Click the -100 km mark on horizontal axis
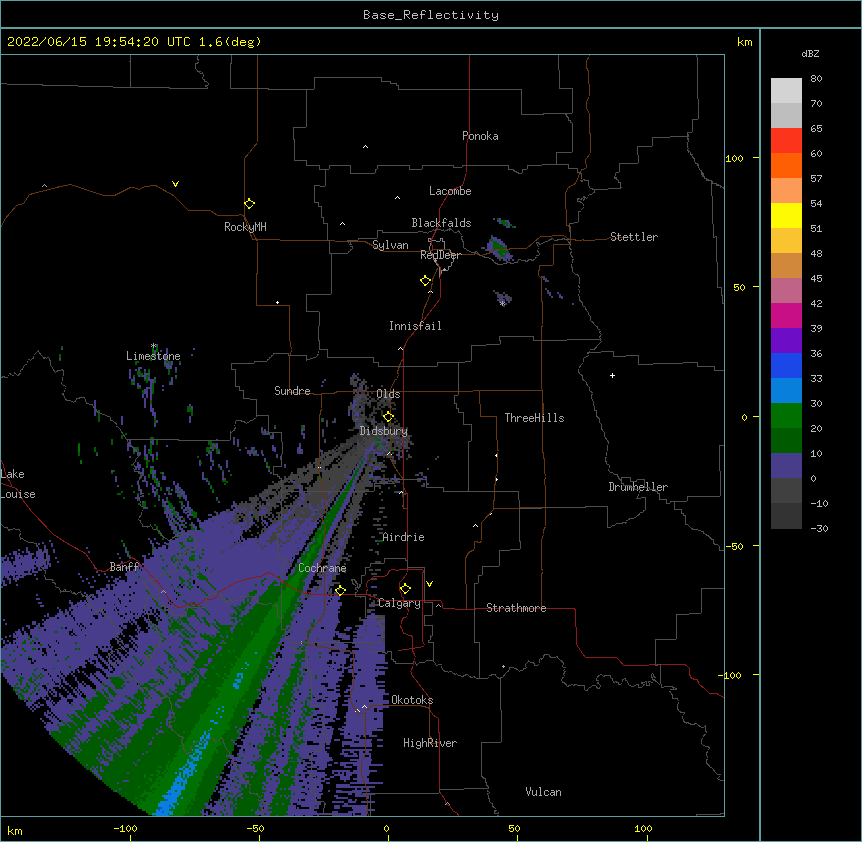Image resolution: width=862 pixels, height=842 pixels. pyautogui.click(x=125, y=828)
